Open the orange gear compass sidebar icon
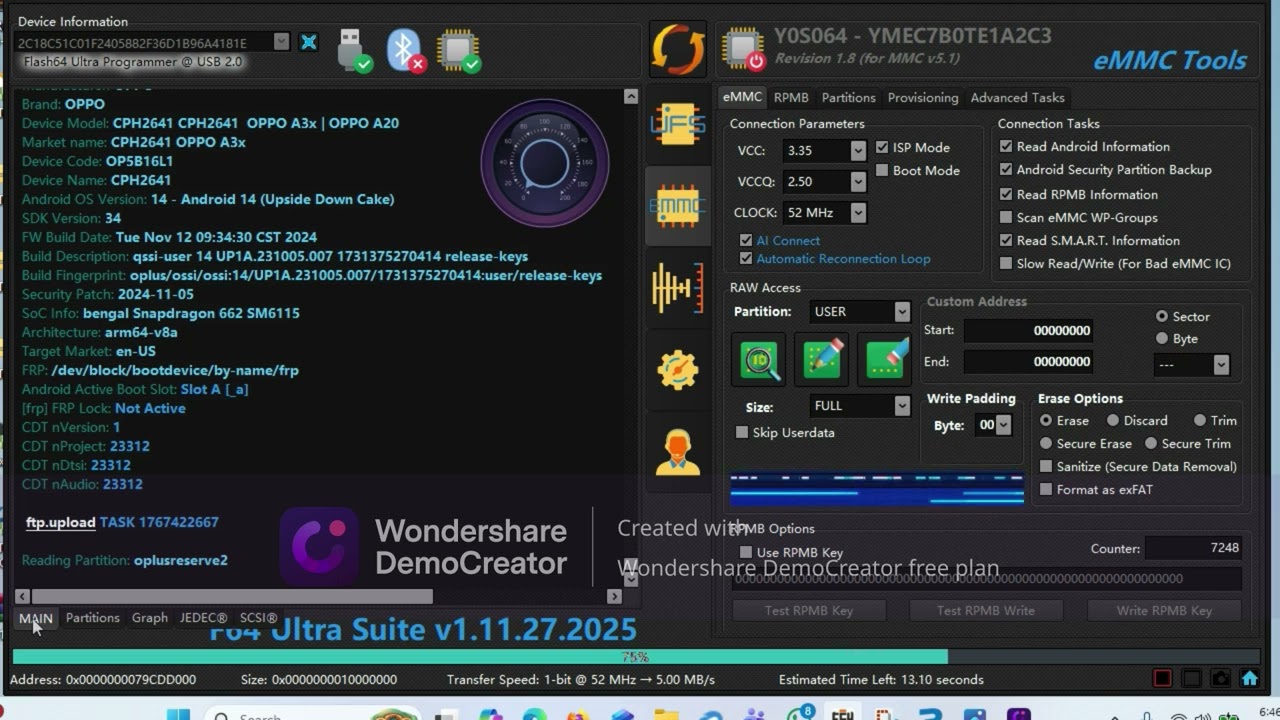The width and height of the screenshot is (1280, 720). click(x=677, y=370)
